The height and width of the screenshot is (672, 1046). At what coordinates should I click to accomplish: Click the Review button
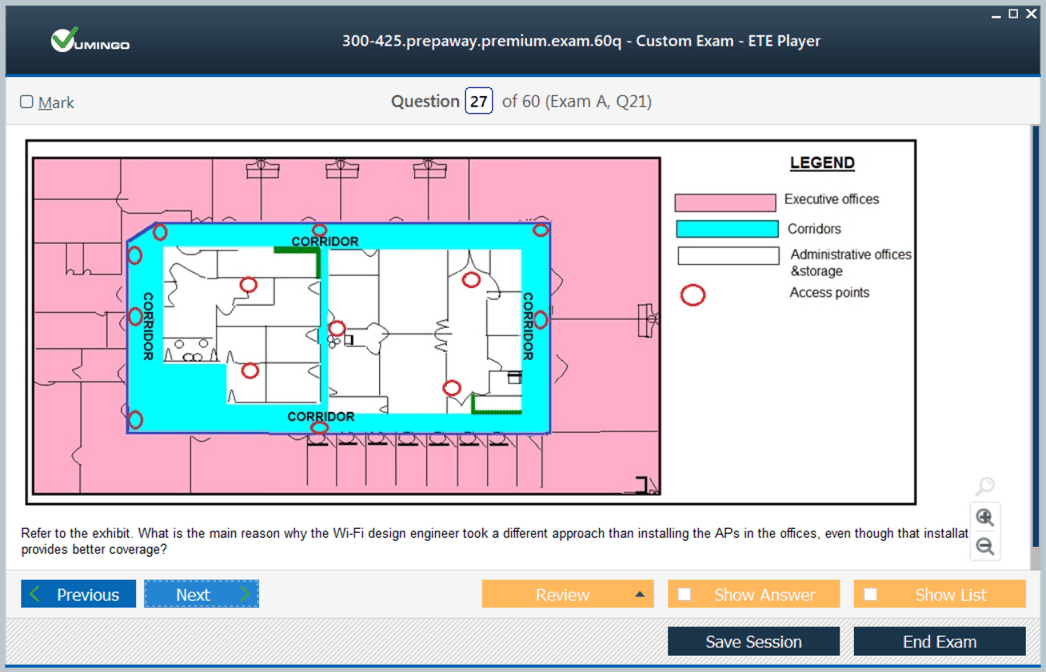pos(568,594)
